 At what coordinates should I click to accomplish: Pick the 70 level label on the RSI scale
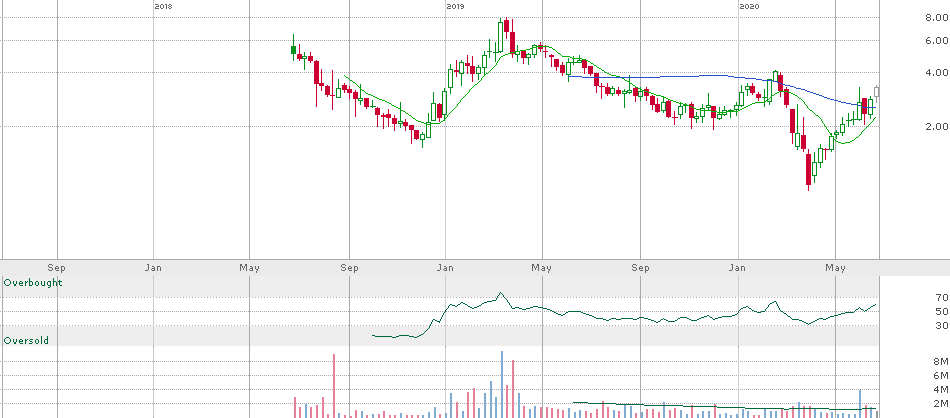(x=942, y=297)
